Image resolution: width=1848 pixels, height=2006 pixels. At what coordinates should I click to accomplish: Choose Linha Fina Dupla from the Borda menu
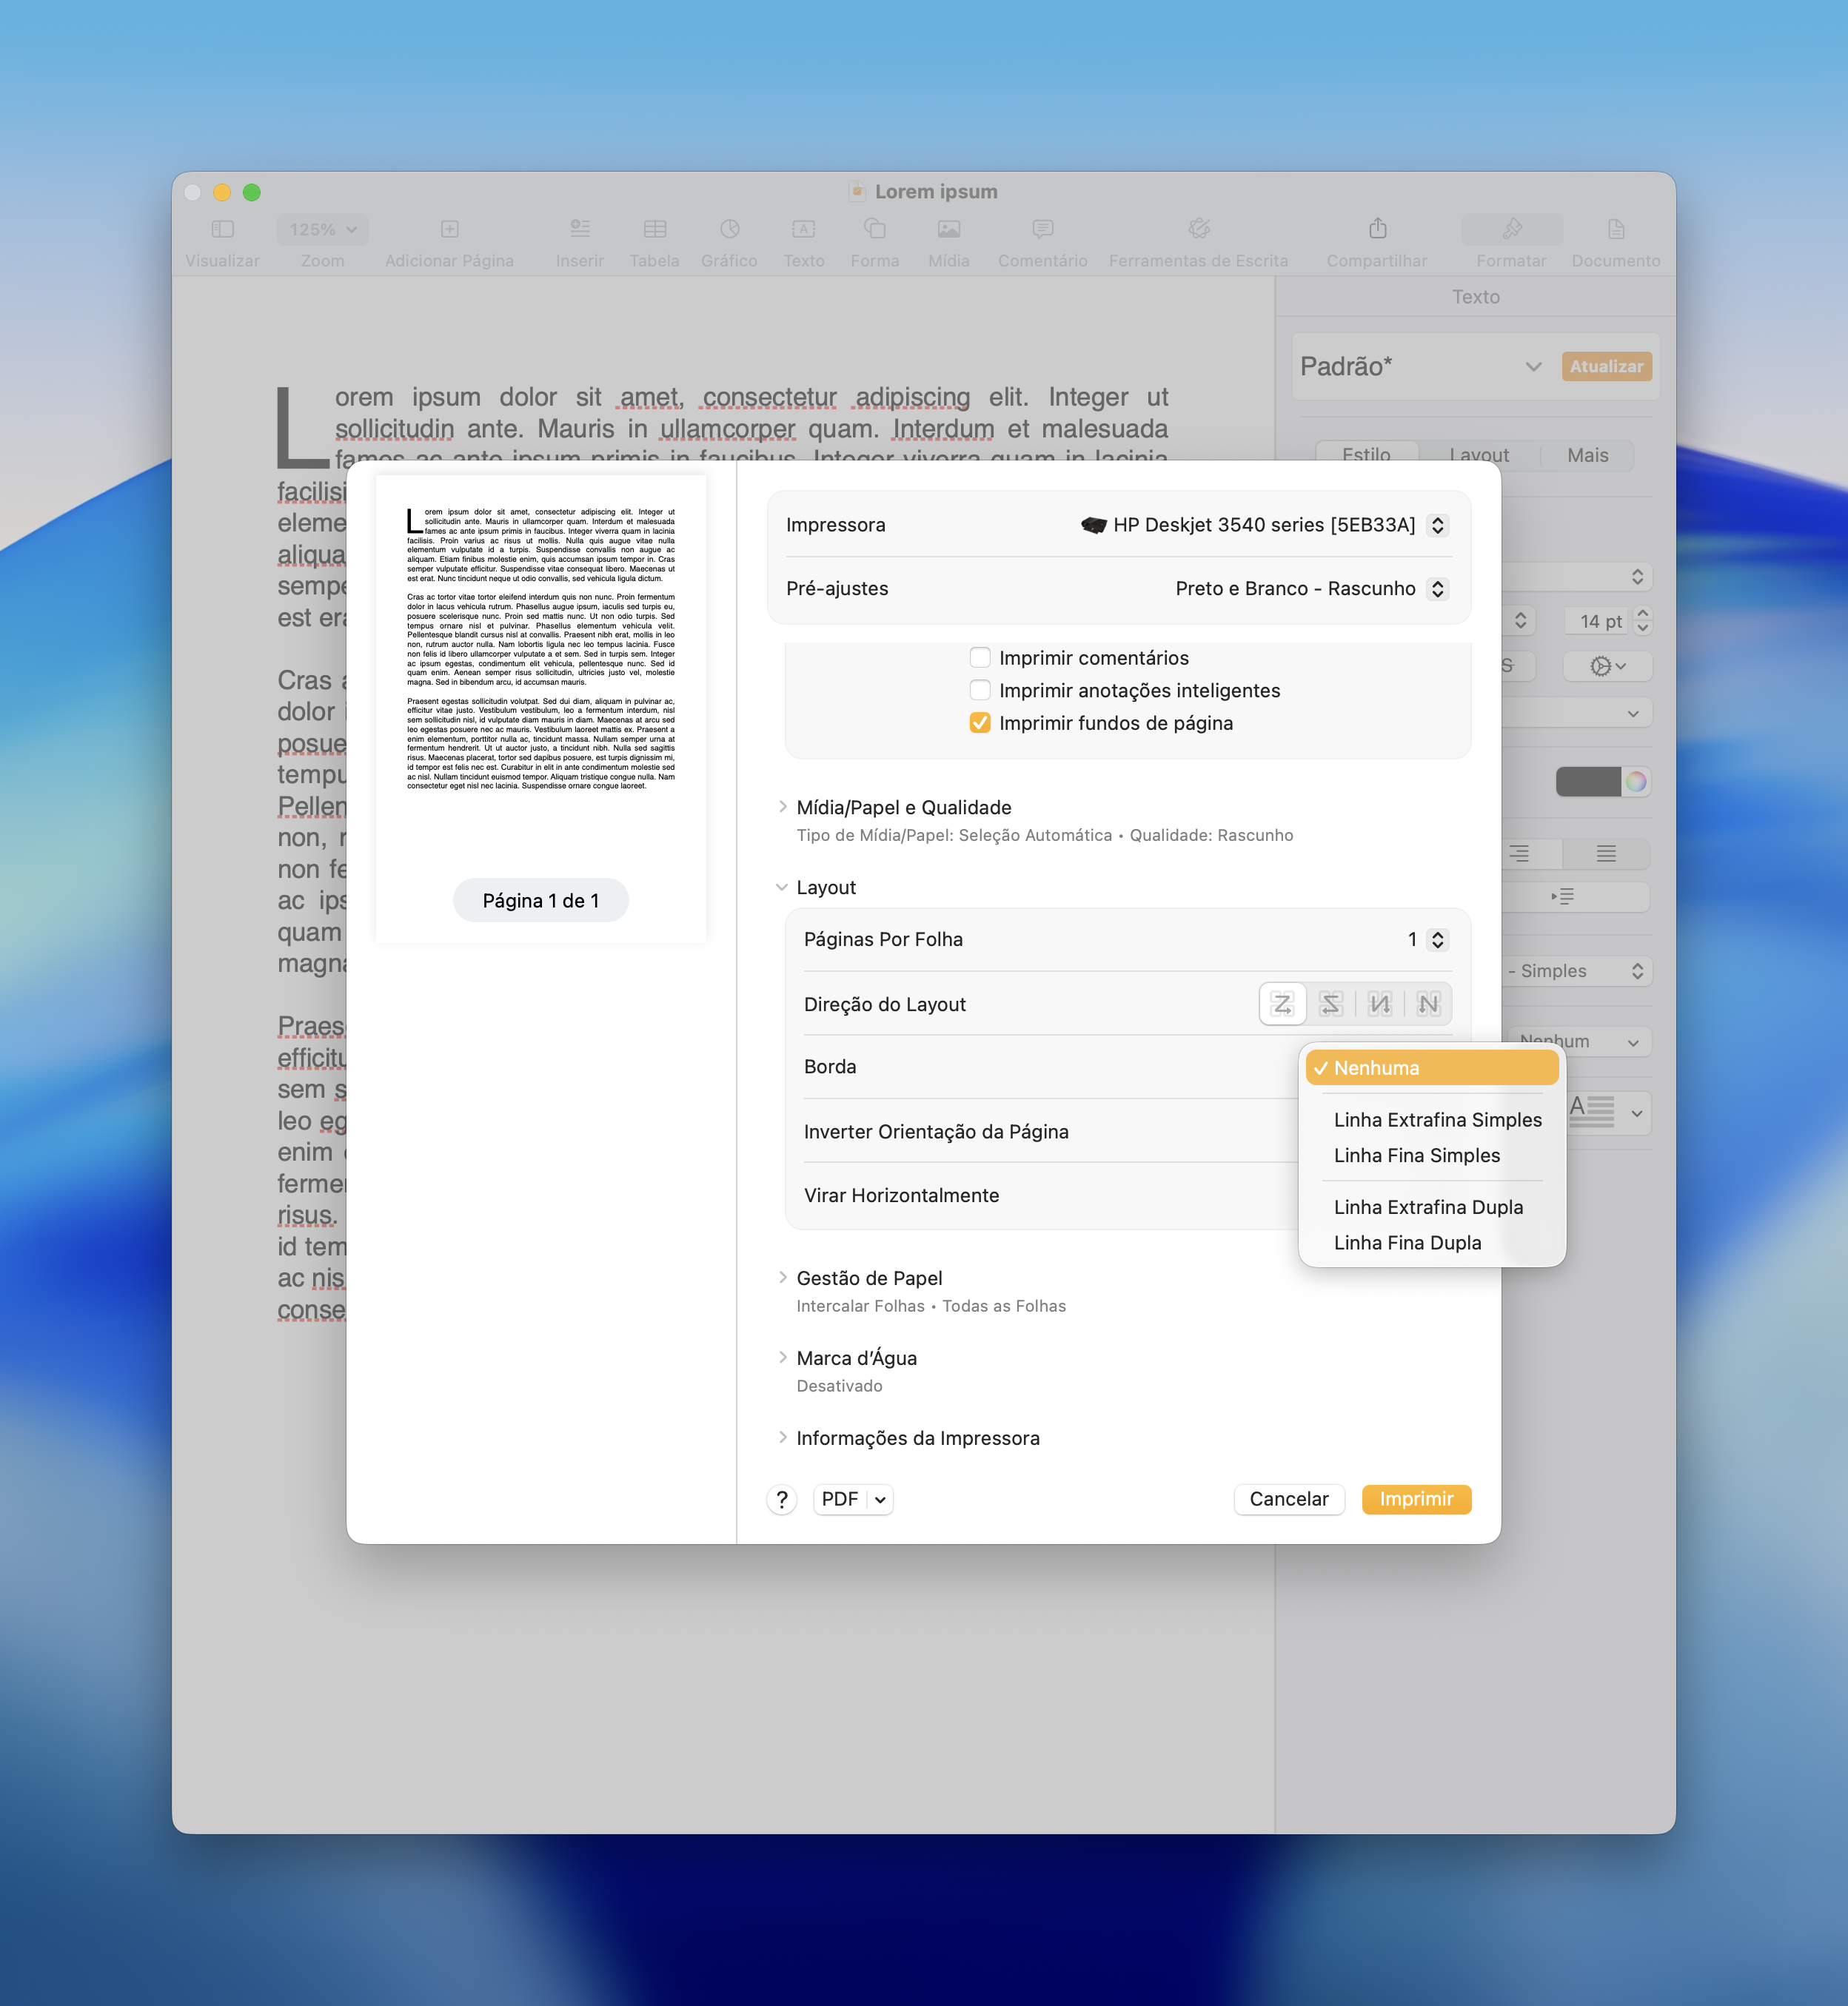(x=1407, y=1242)
